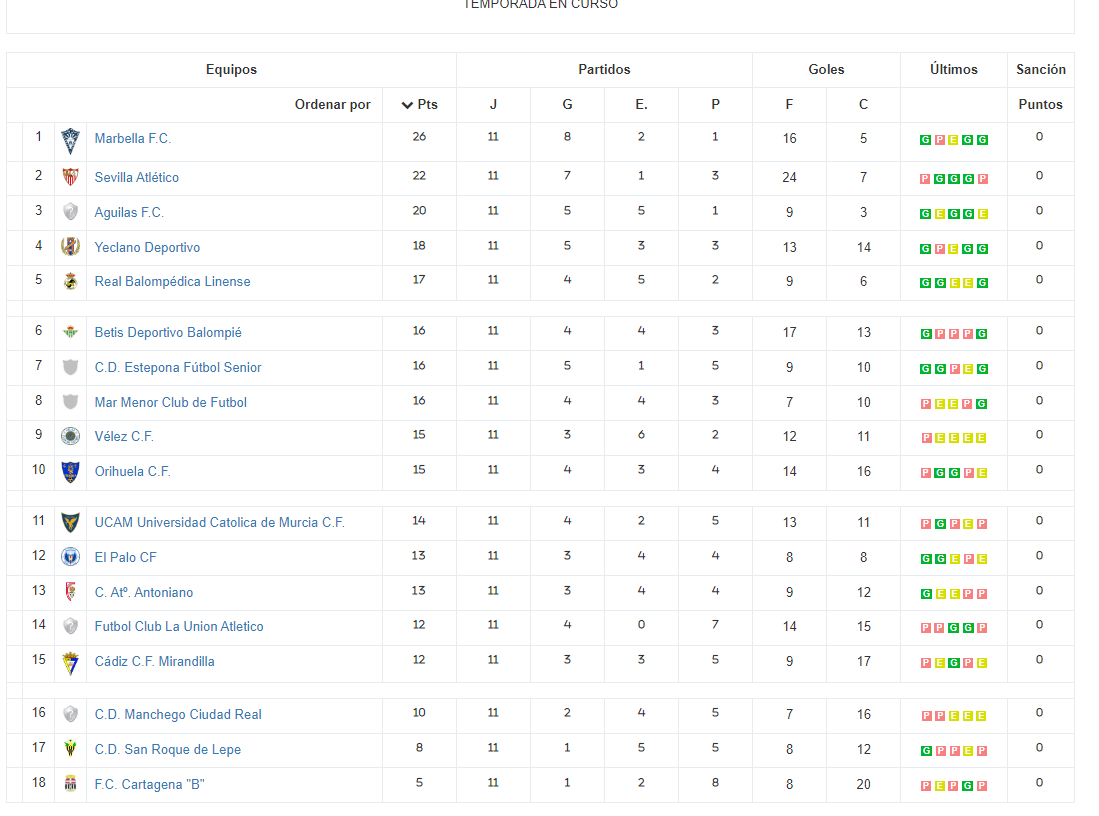Click the F.C. Cartagena "B" crest

pyautogui.click(x=70, y=784)
